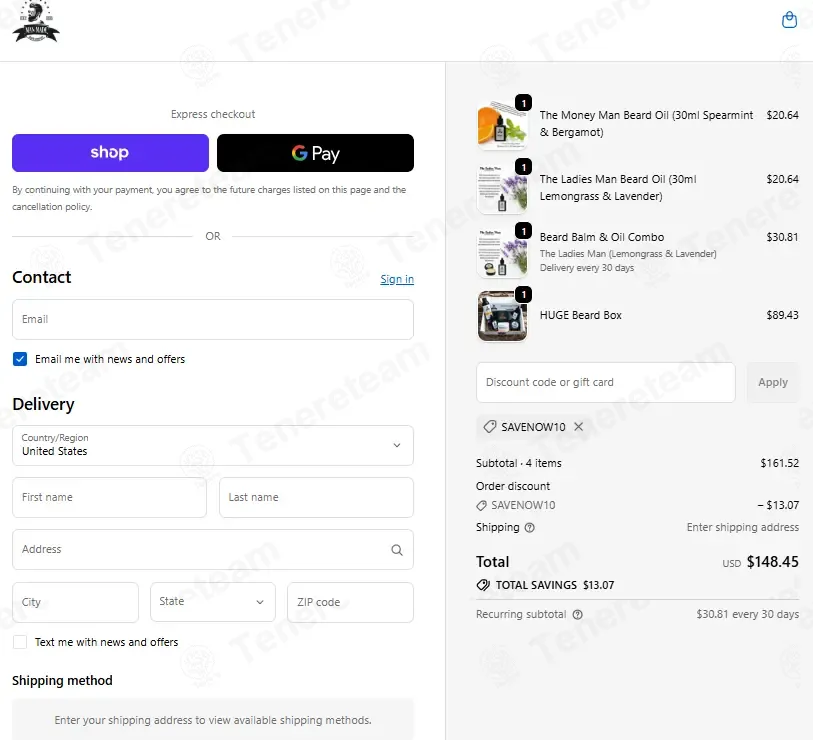813x740 pixels.
Task: Select the HUGE Beard Box thumbnail
Action: [502, 316]
